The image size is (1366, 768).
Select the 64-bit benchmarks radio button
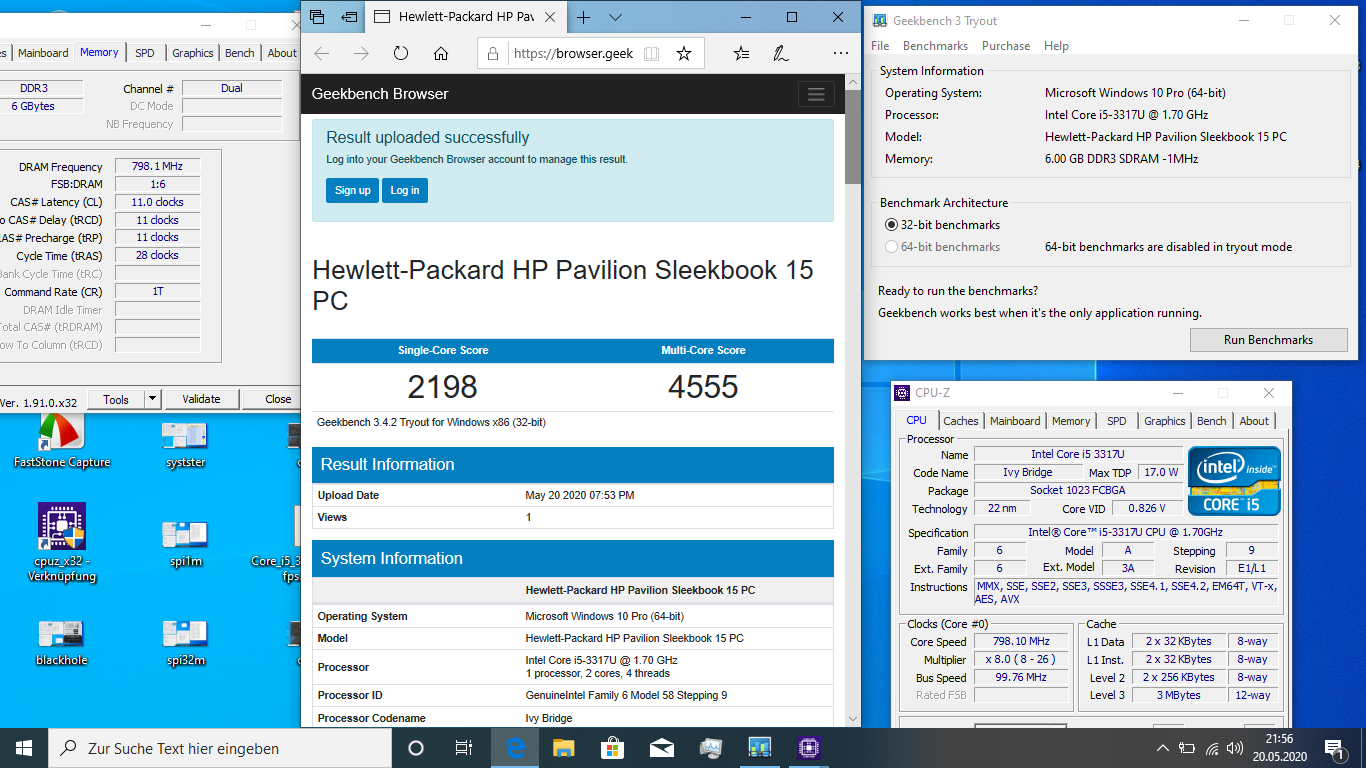coord(892,247)
